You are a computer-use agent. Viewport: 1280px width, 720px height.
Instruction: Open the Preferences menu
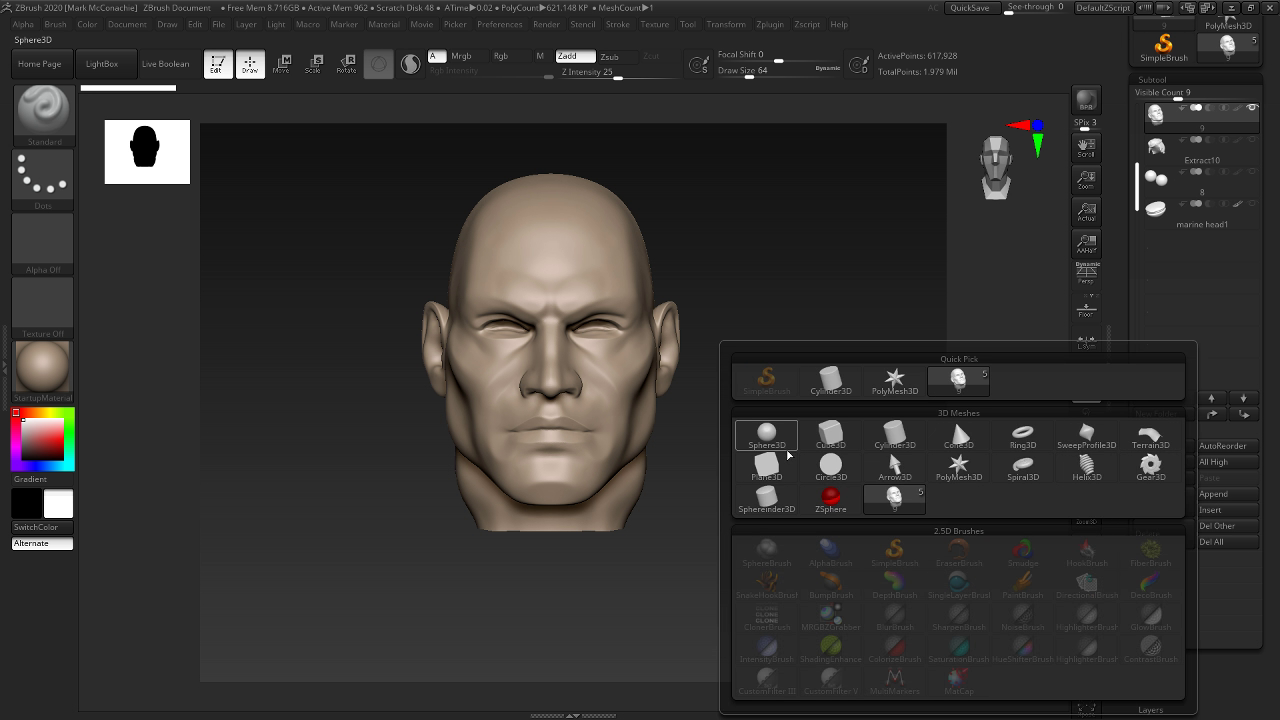pyautogui.click(x=500, y=24)
